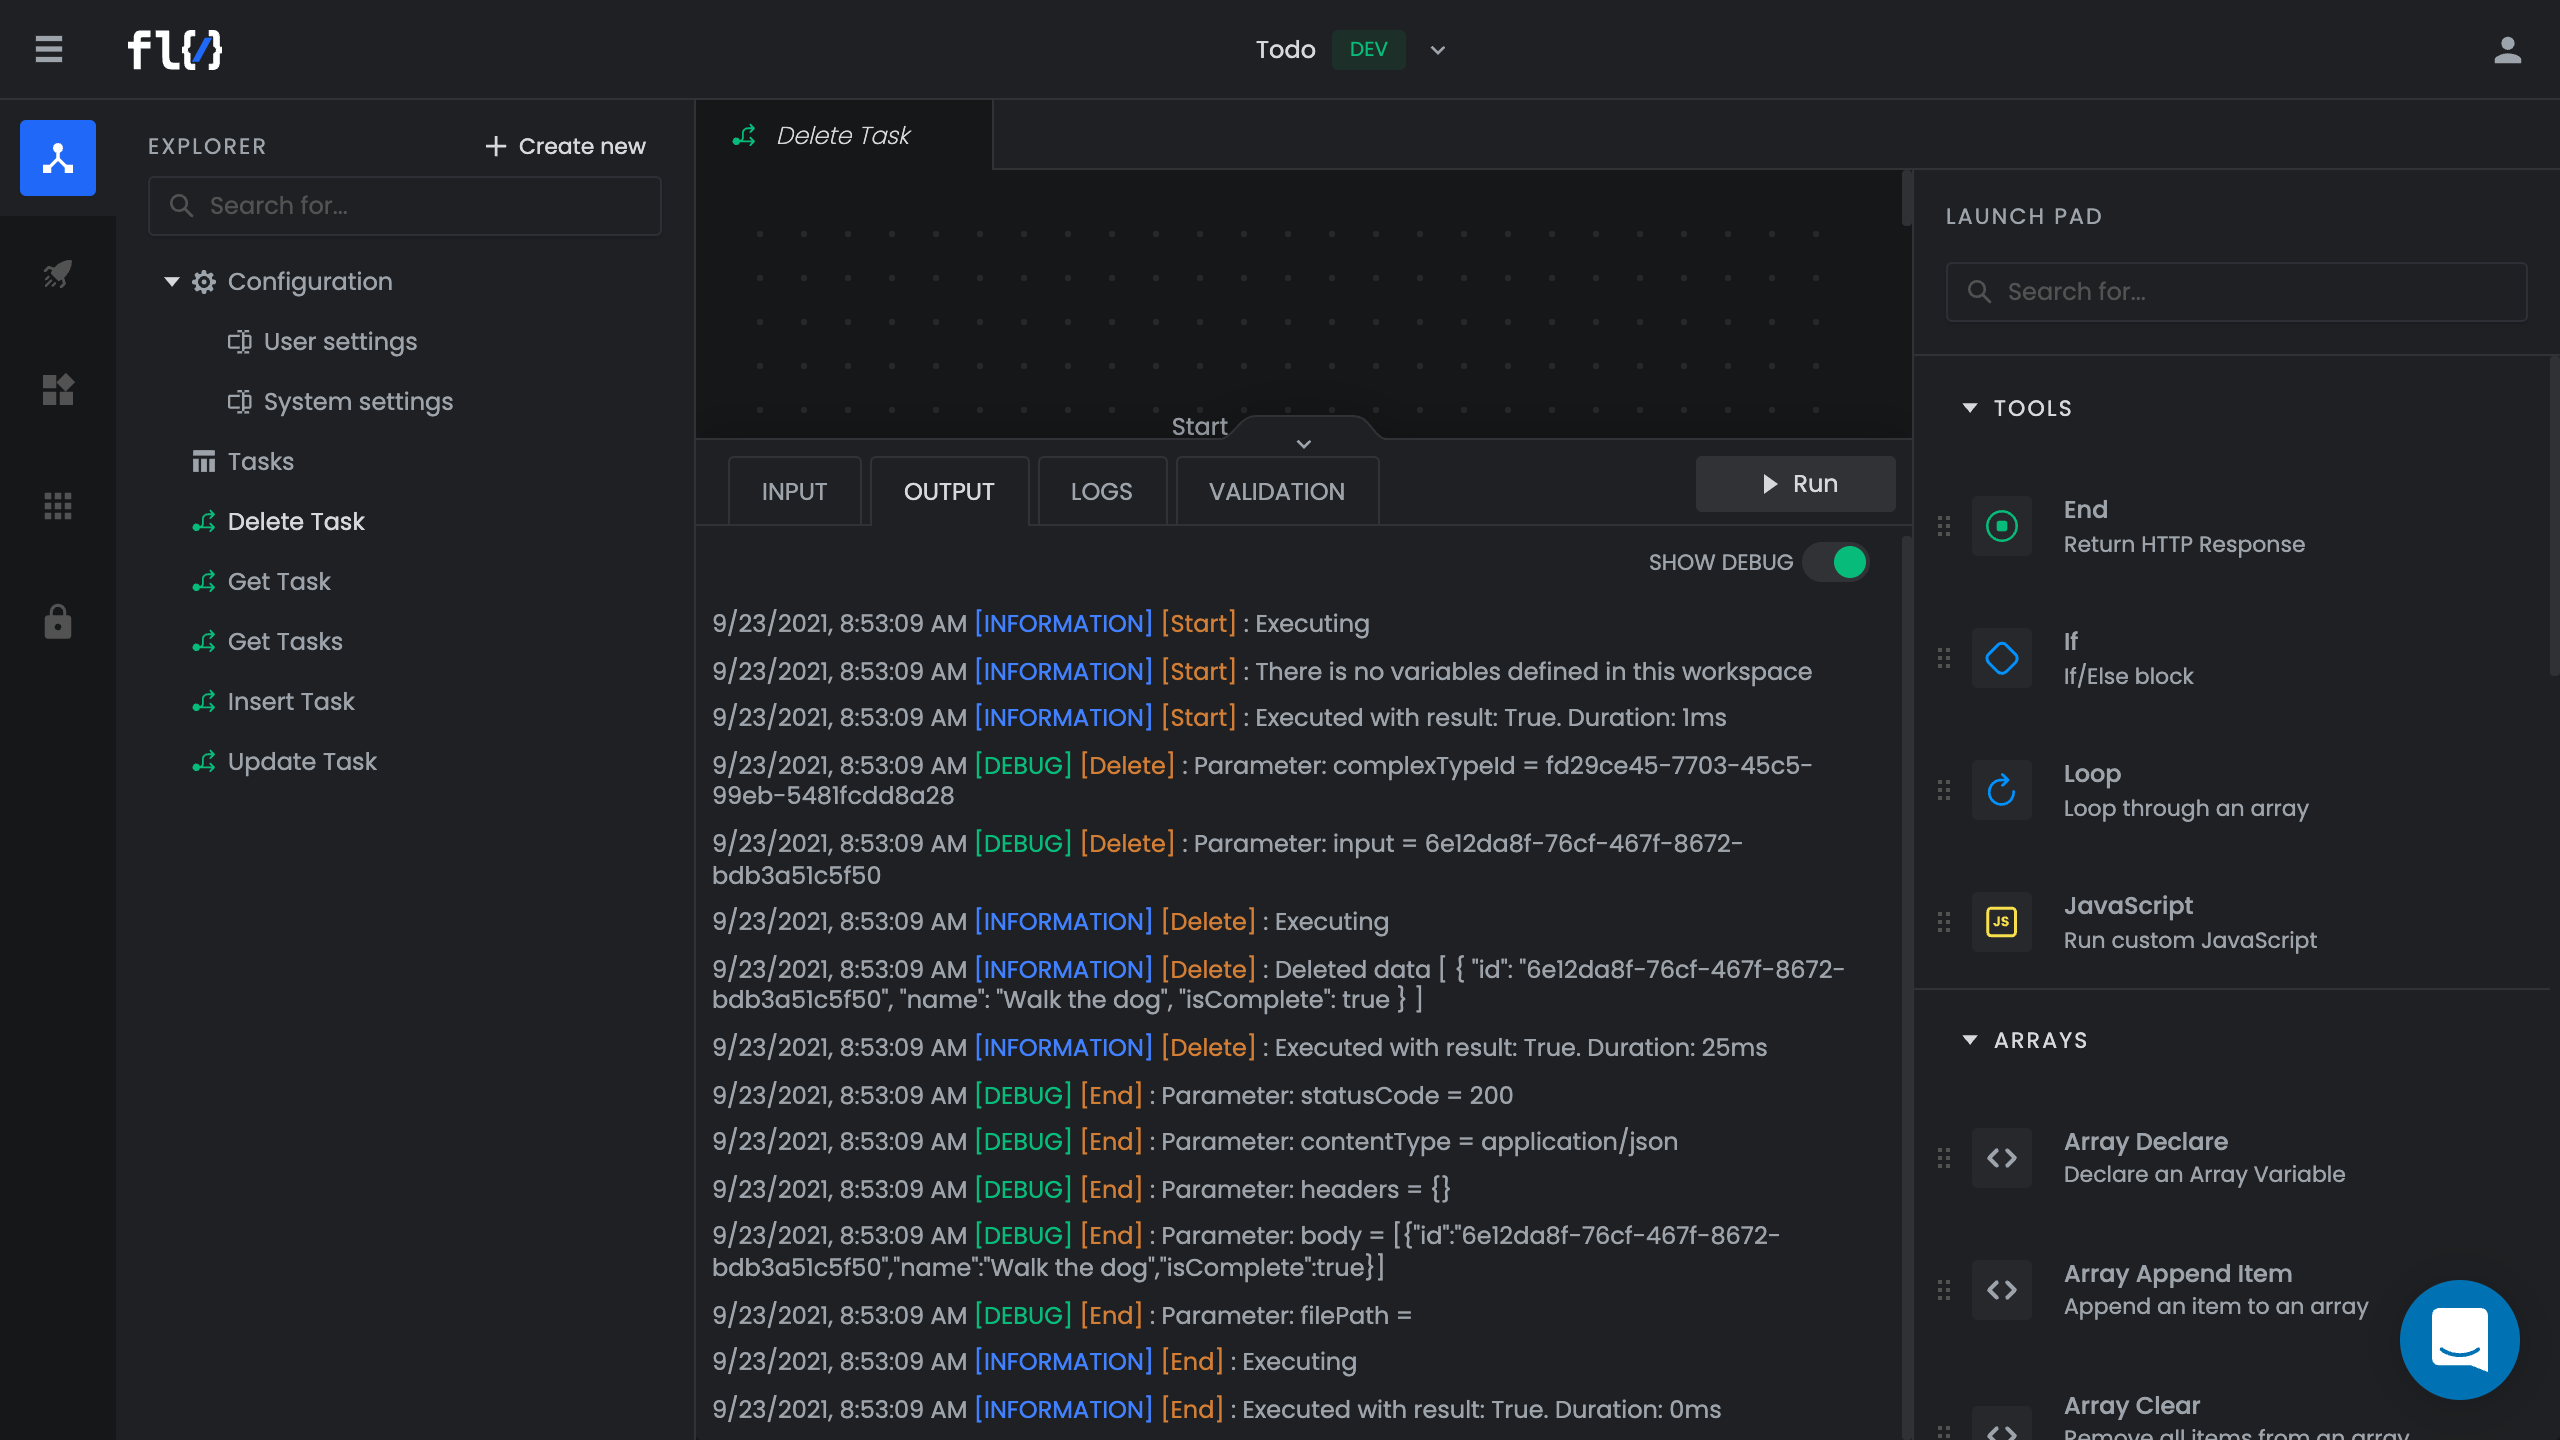Switch to the INPUT tab
Viewport: 2560px width, 1440px height.
point(794,491)
